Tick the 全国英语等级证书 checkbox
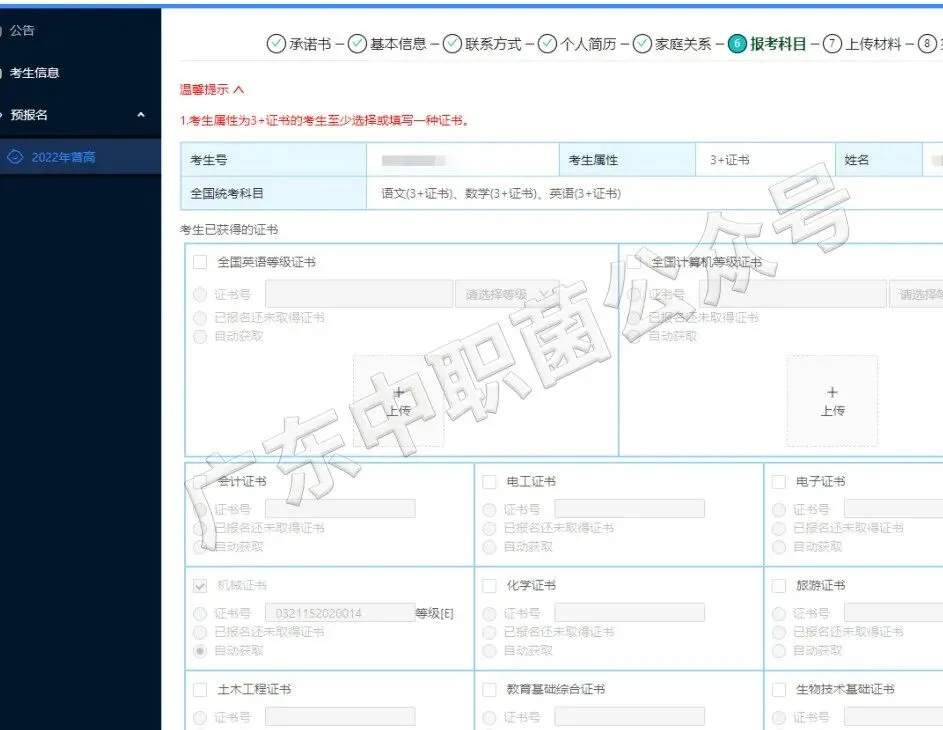The height and width of the screenshot is (730, 943). [x=200, y=262]
